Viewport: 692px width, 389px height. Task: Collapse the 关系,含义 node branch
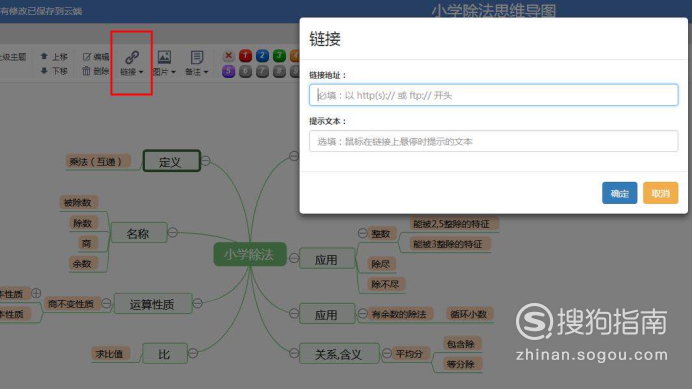pyautogui.click(x=294, y=353)
